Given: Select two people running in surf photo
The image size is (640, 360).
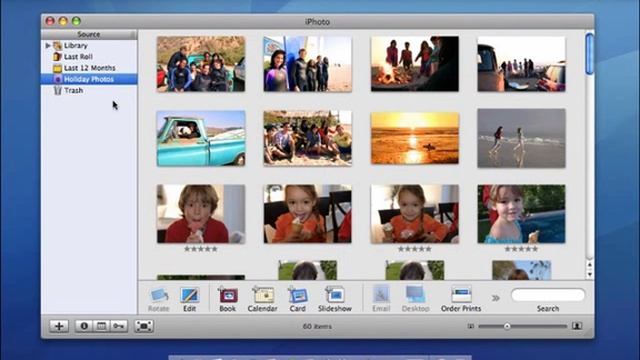Looking at the screenshot, I should (522, 138).
